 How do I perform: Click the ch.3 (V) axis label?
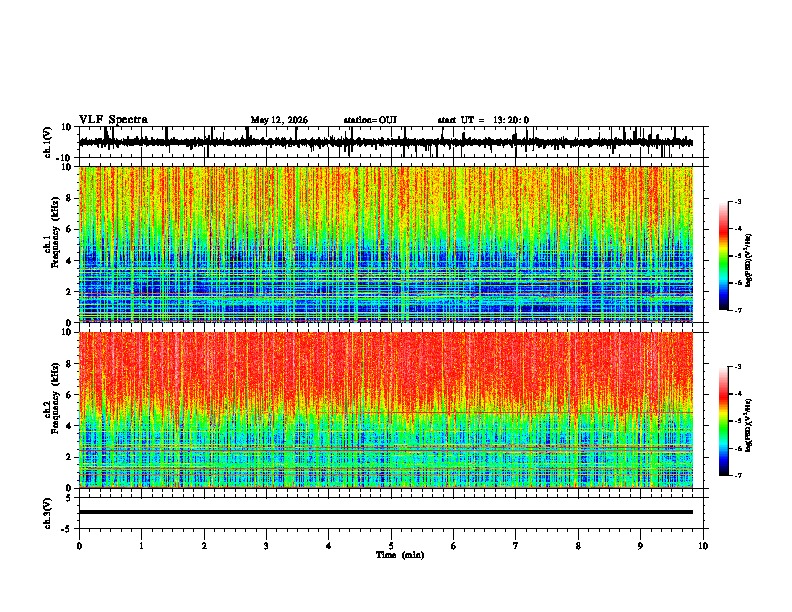pos(48,513)
